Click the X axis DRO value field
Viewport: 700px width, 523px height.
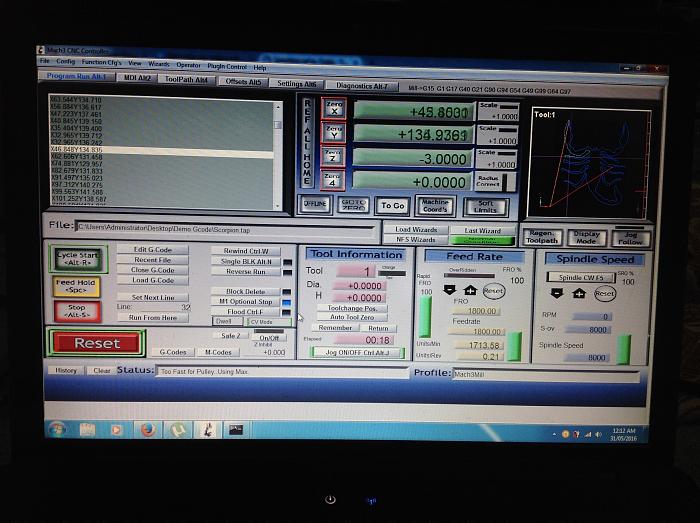click(413, 112)
